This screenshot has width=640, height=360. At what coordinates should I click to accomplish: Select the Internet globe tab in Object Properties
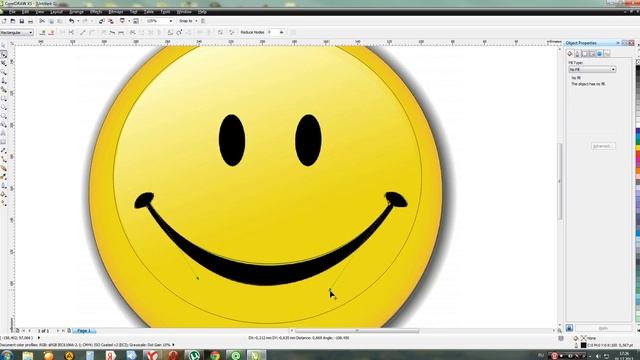tap(600, 53)
